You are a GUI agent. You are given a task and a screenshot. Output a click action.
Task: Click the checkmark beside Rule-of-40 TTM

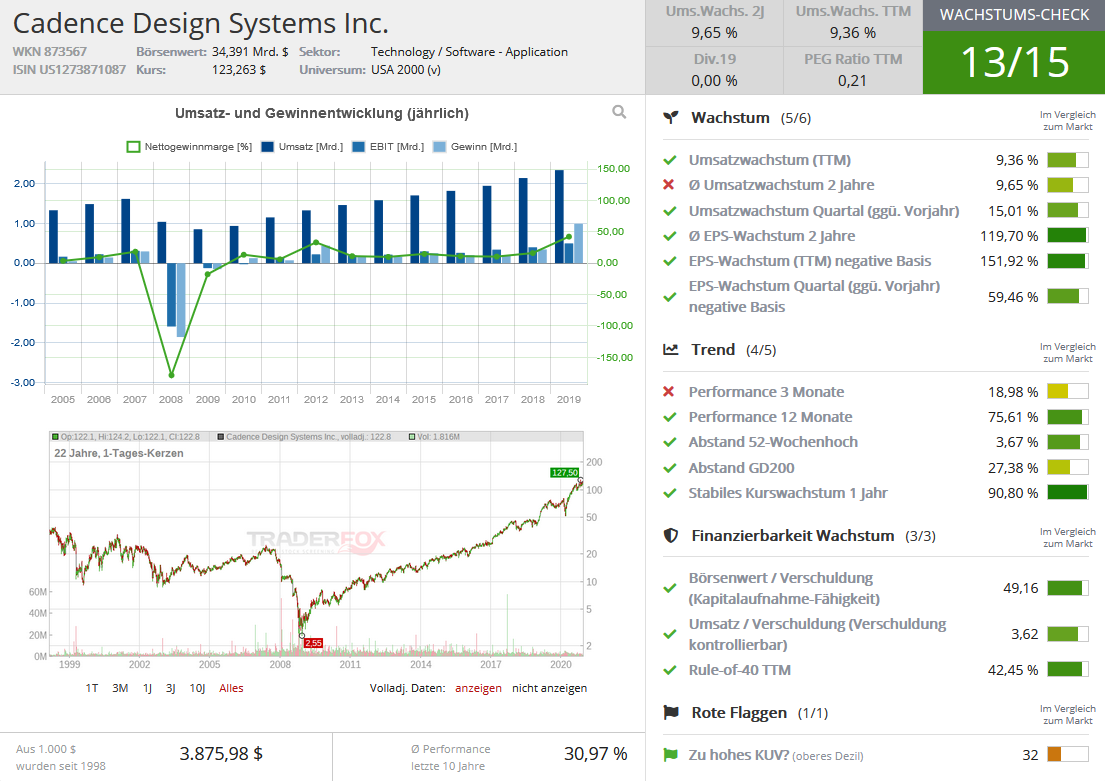pos(669,670)
